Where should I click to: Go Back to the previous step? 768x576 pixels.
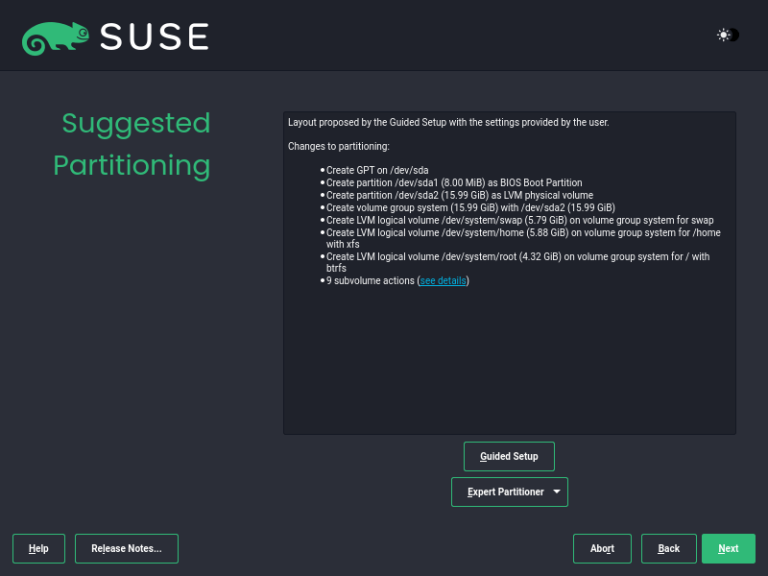(x=669, y=548)
